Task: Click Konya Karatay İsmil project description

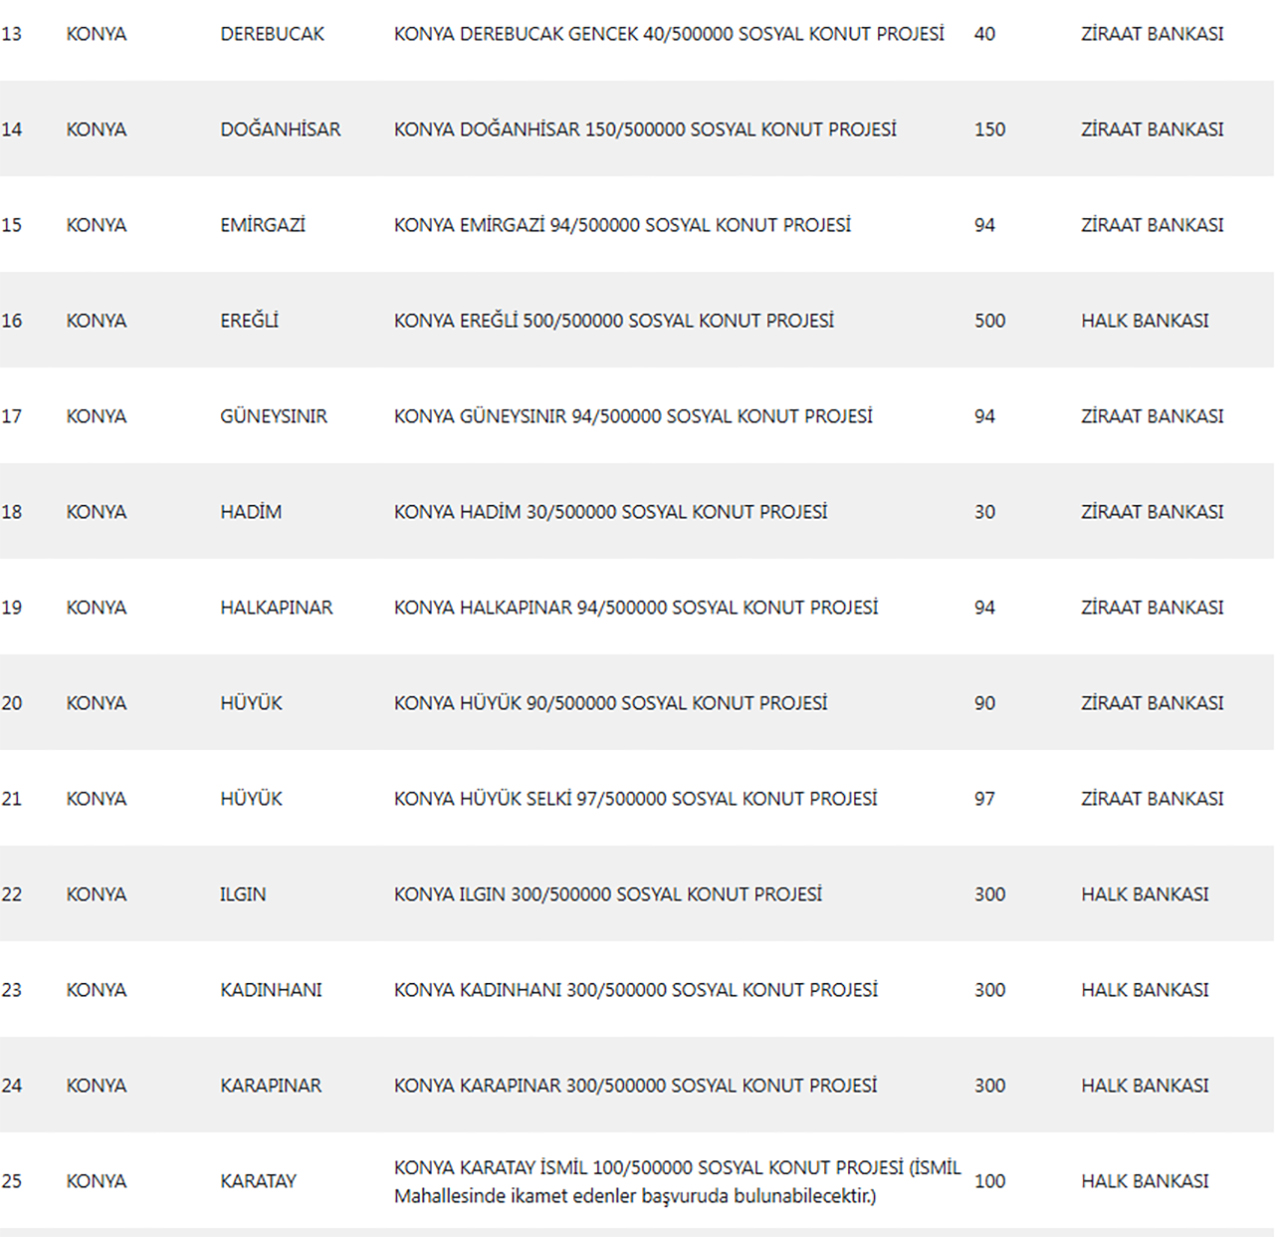Action: click(676, 1181)
